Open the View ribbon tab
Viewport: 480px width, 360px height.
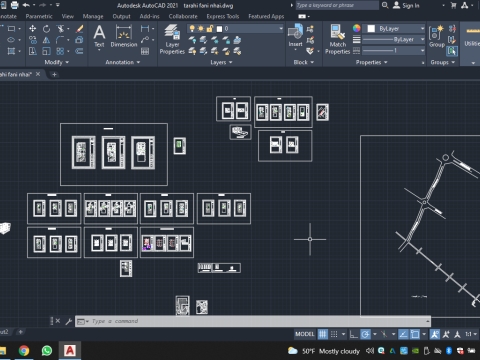68,16
